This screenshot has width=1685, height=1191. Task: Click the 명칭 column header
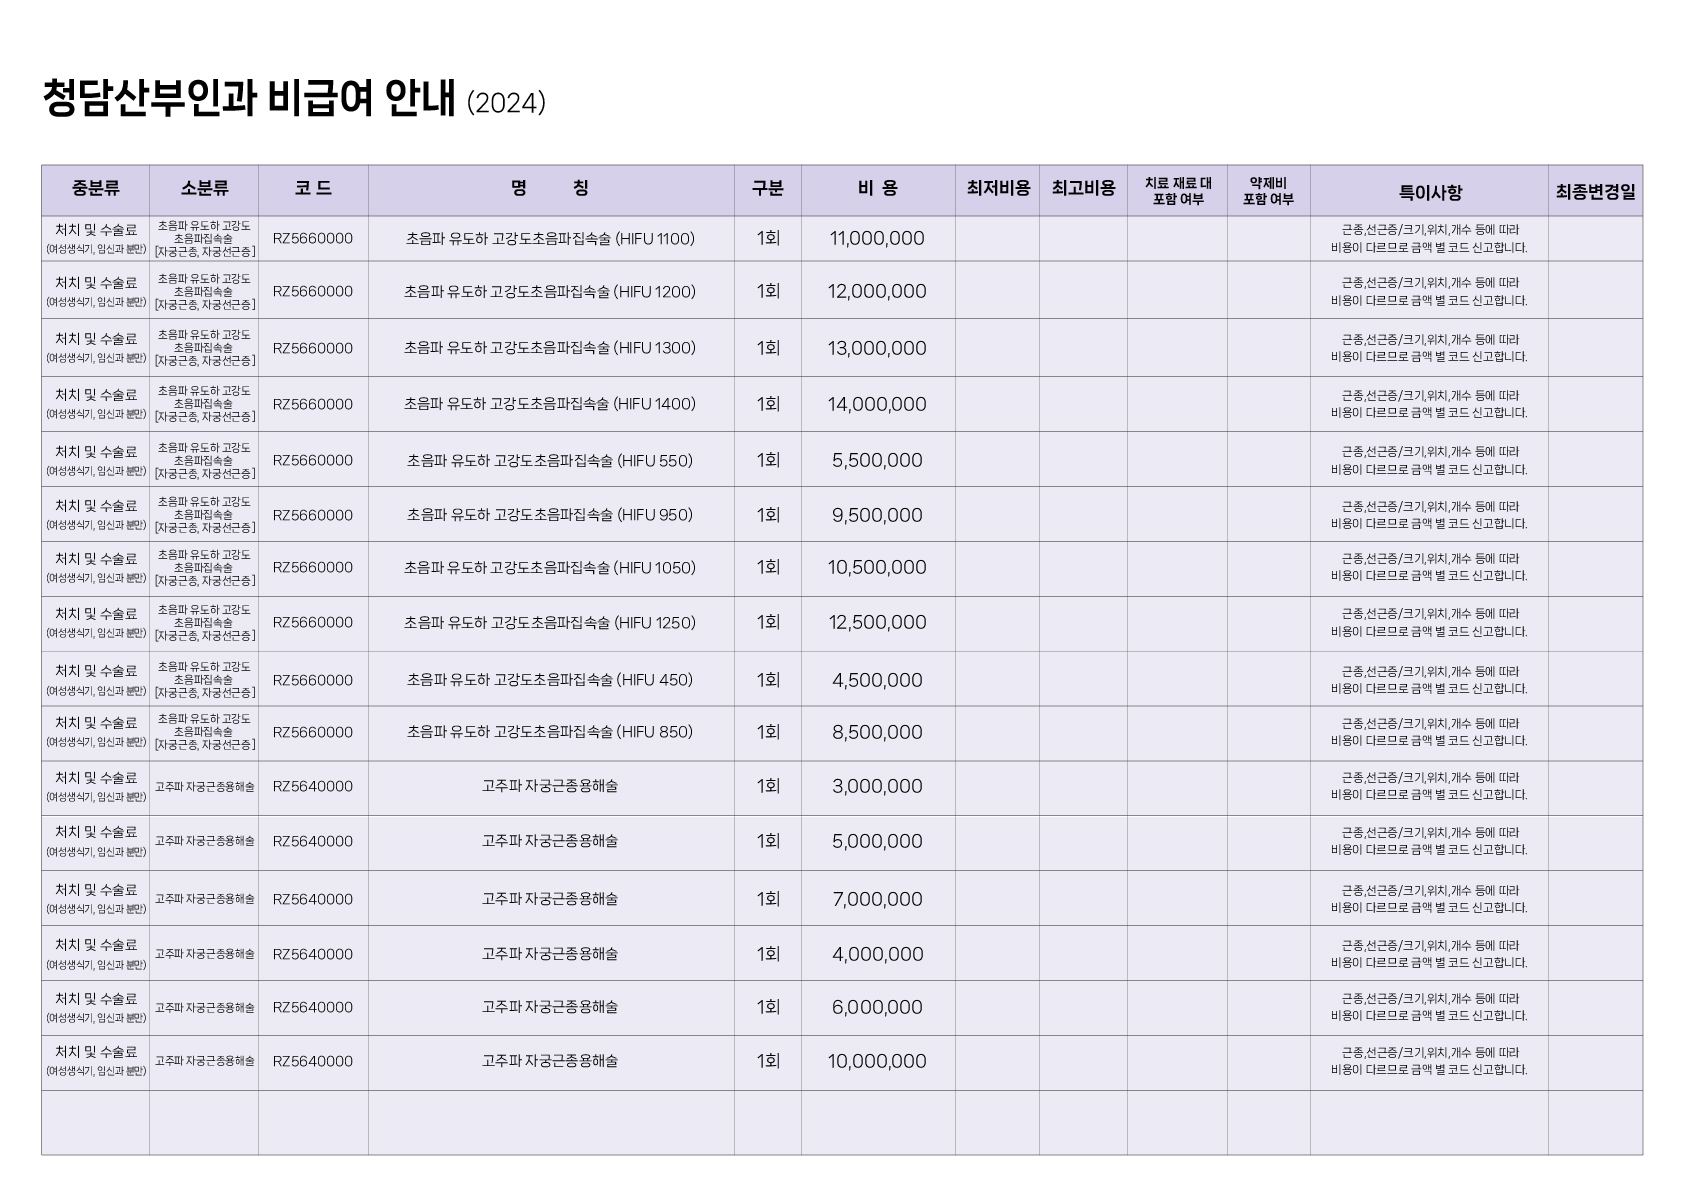pos(551,188)
